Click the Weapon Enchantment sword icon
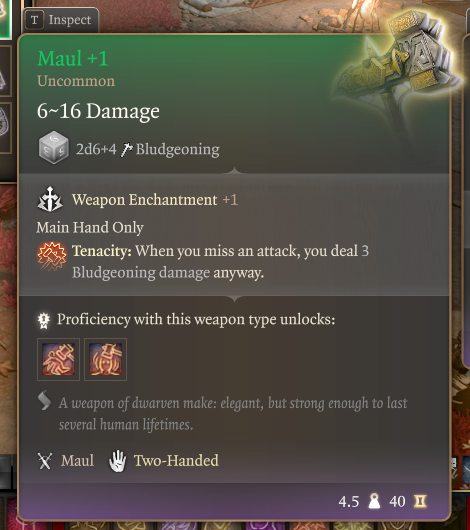The width and height of the screenshot is (470, 530). tap(50, 199)
